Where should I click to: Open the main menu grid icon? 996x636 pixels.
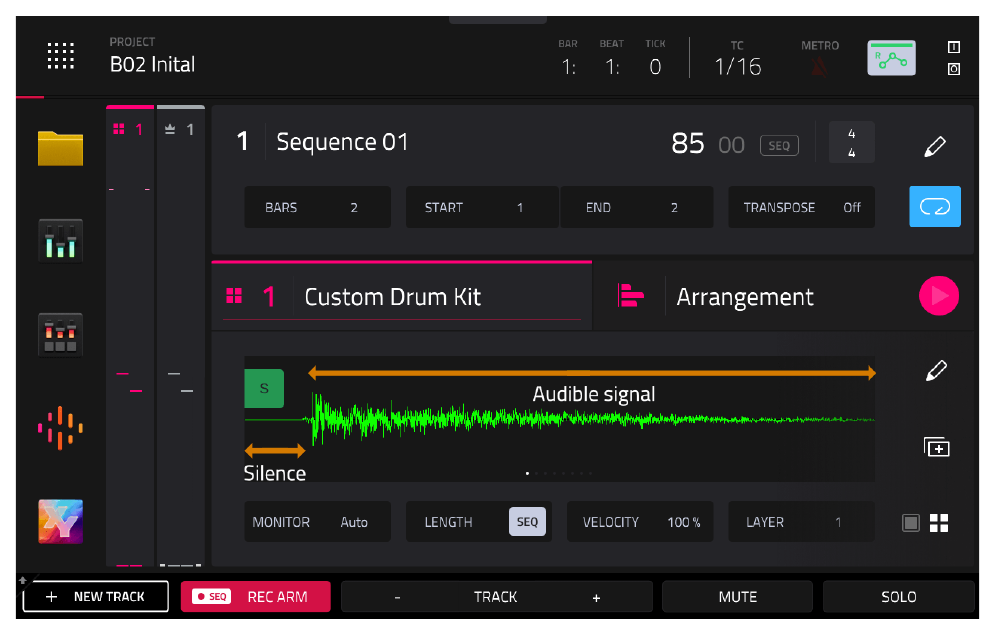point(61,56)
